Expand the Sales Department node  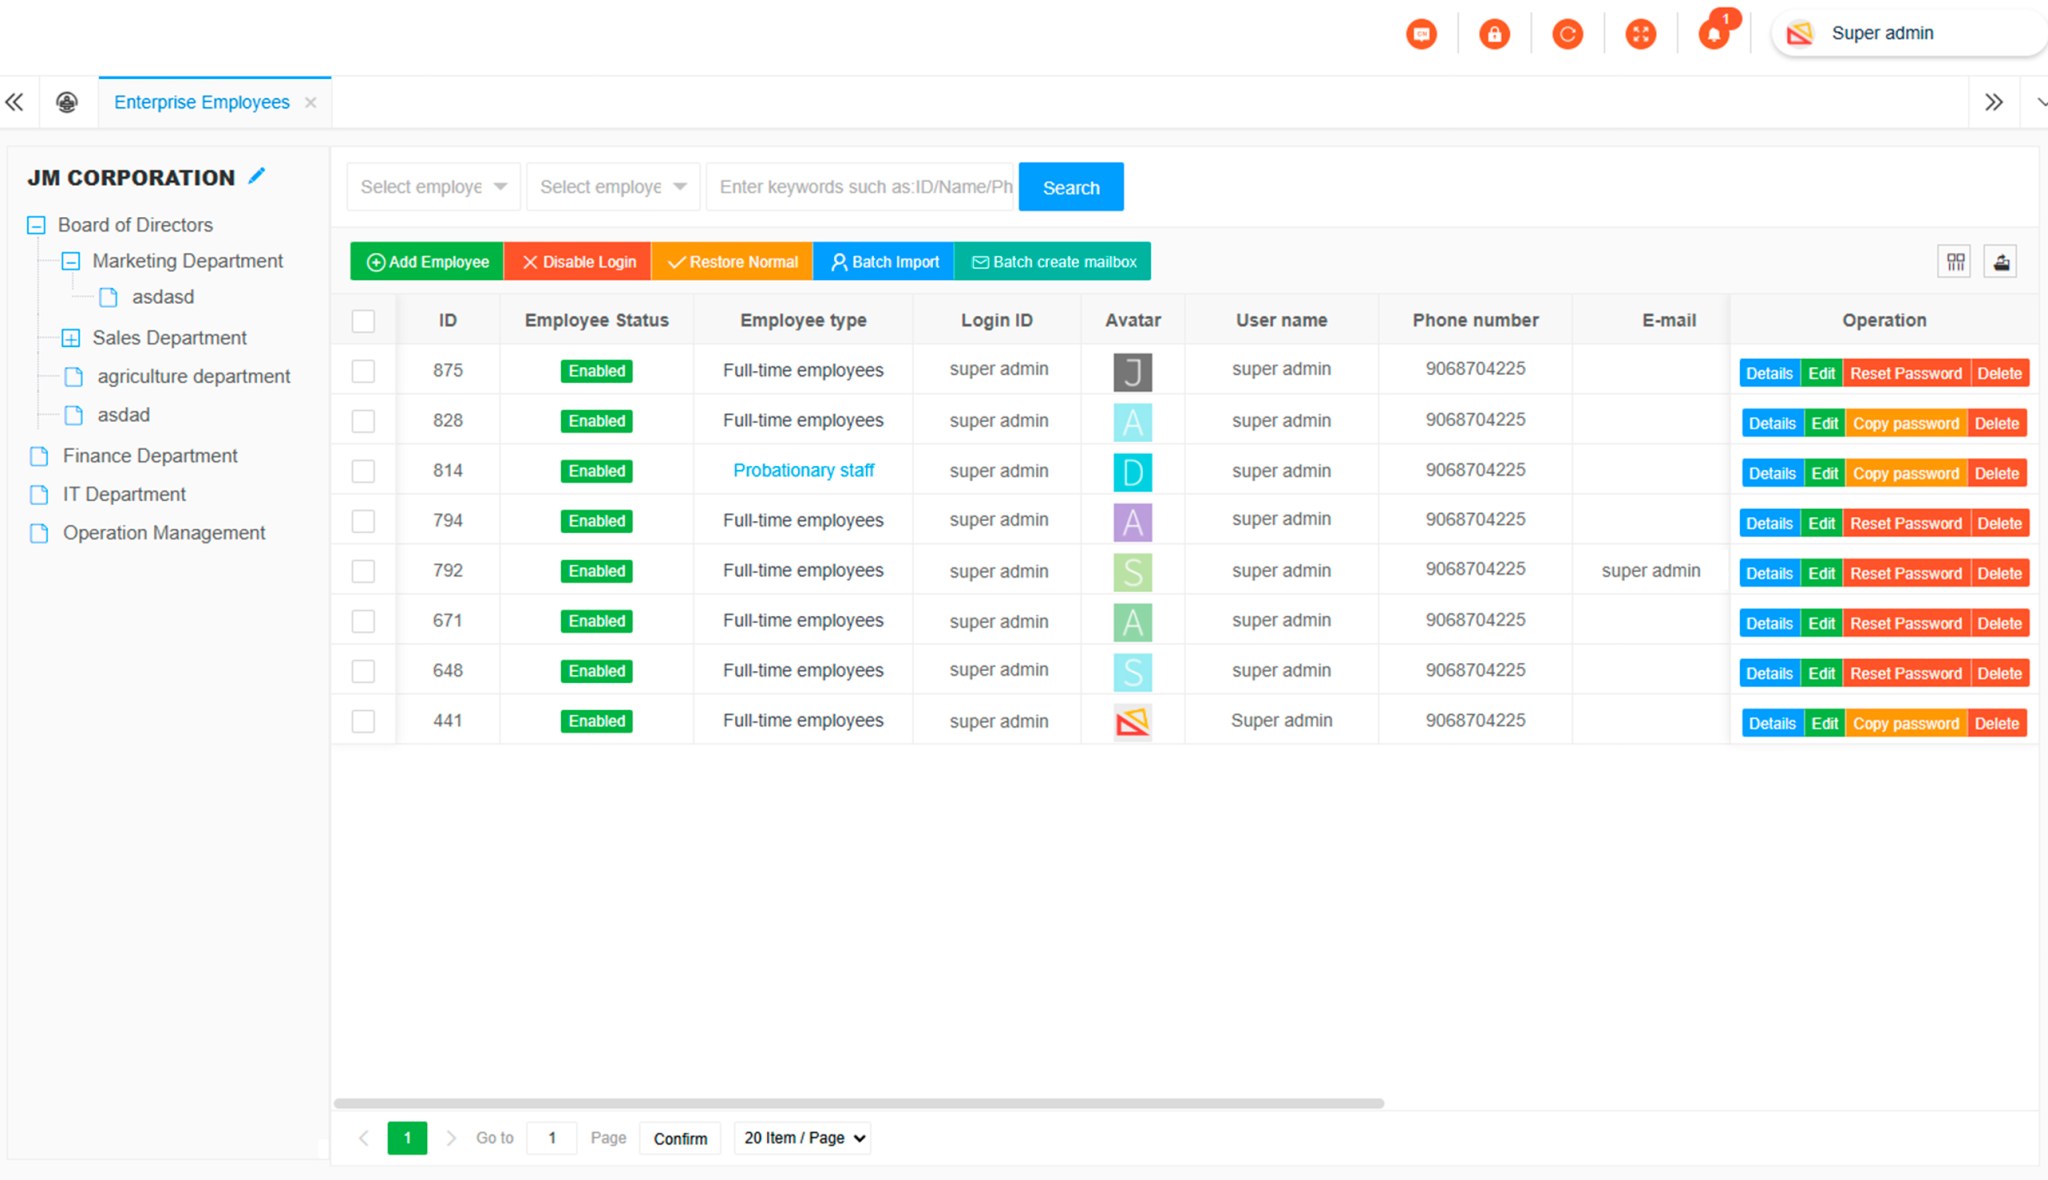[71, 338]
